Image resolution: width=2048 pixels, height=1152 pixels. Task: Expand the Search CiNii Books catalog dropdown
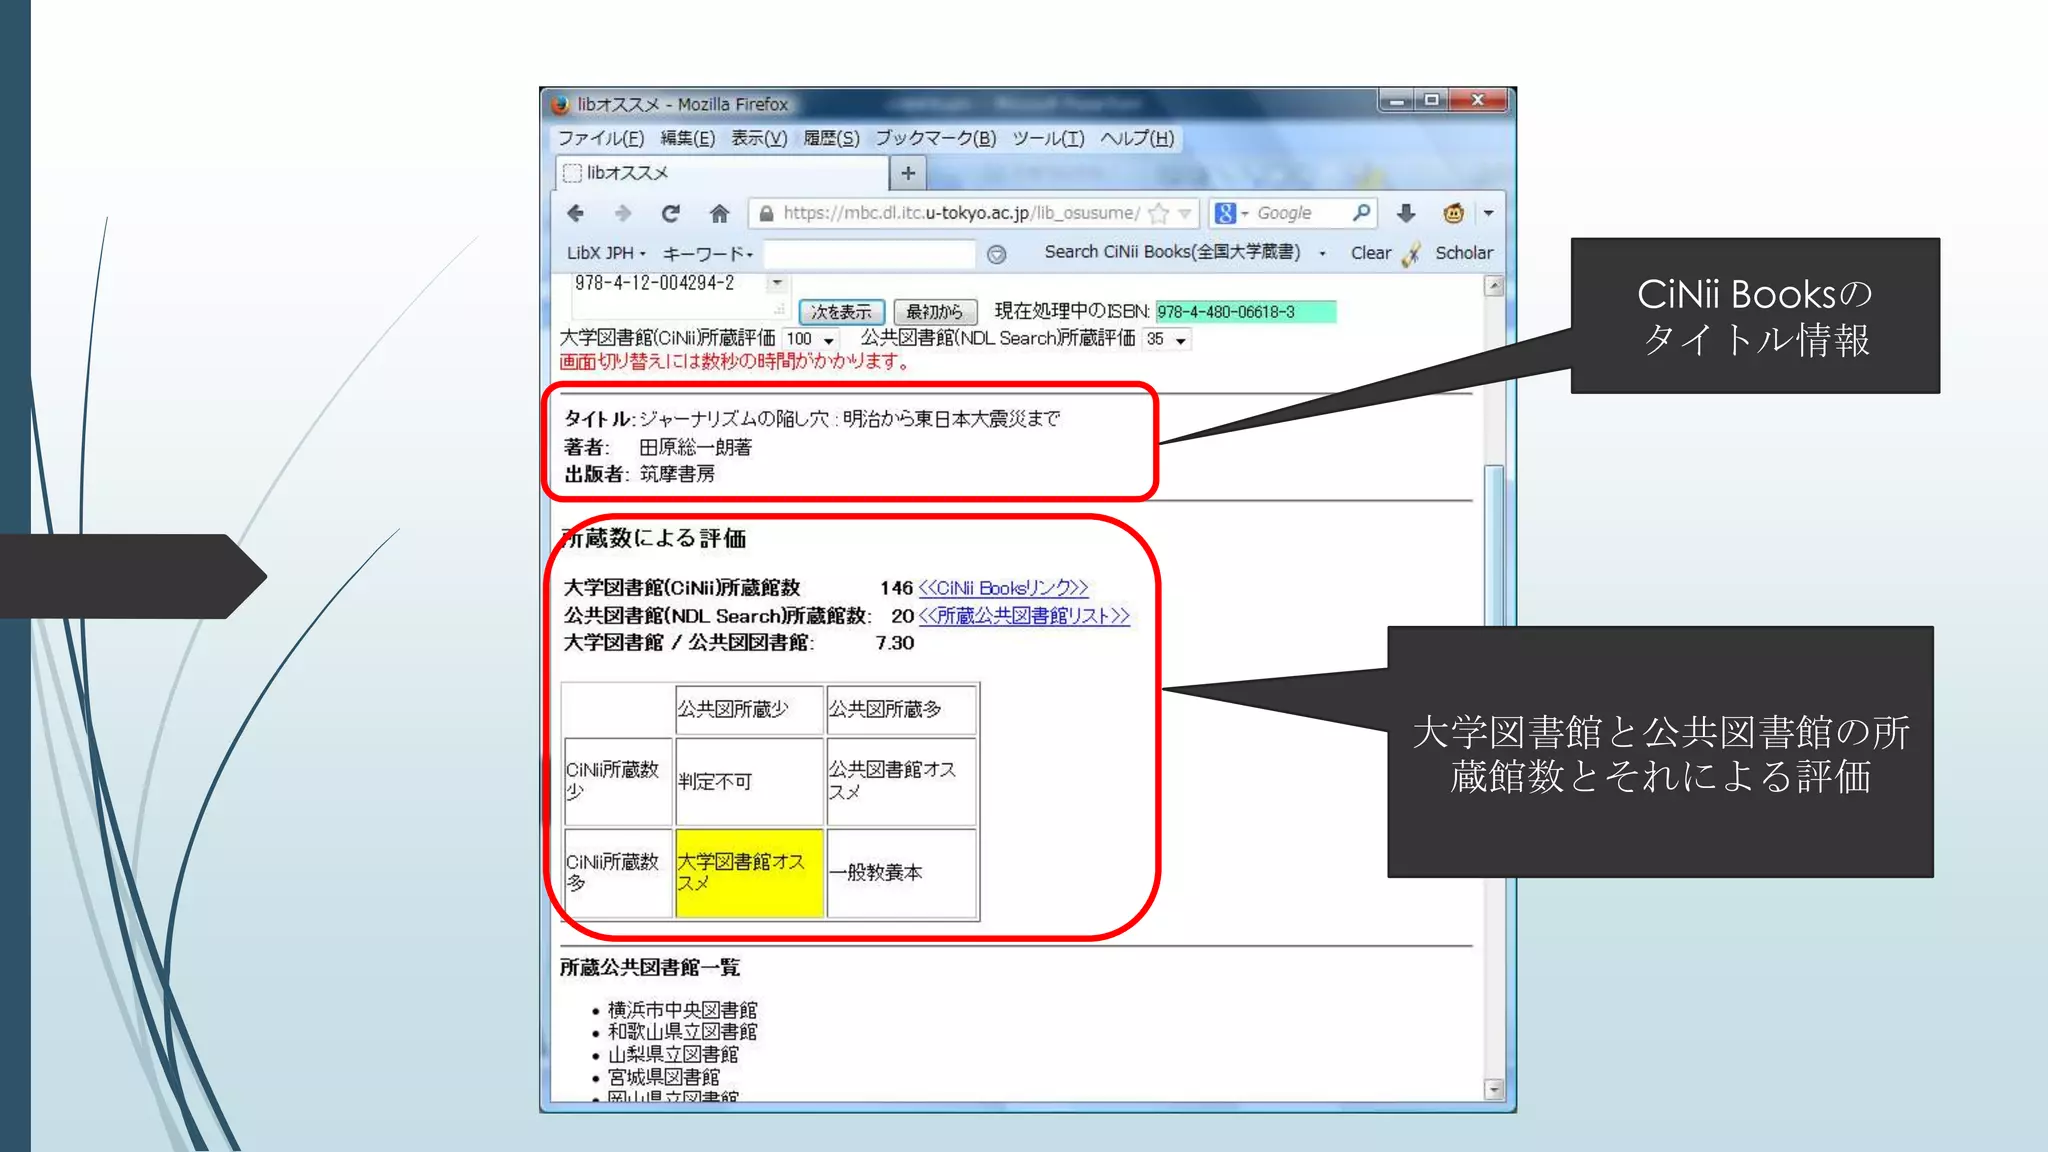click(1322, 254)
